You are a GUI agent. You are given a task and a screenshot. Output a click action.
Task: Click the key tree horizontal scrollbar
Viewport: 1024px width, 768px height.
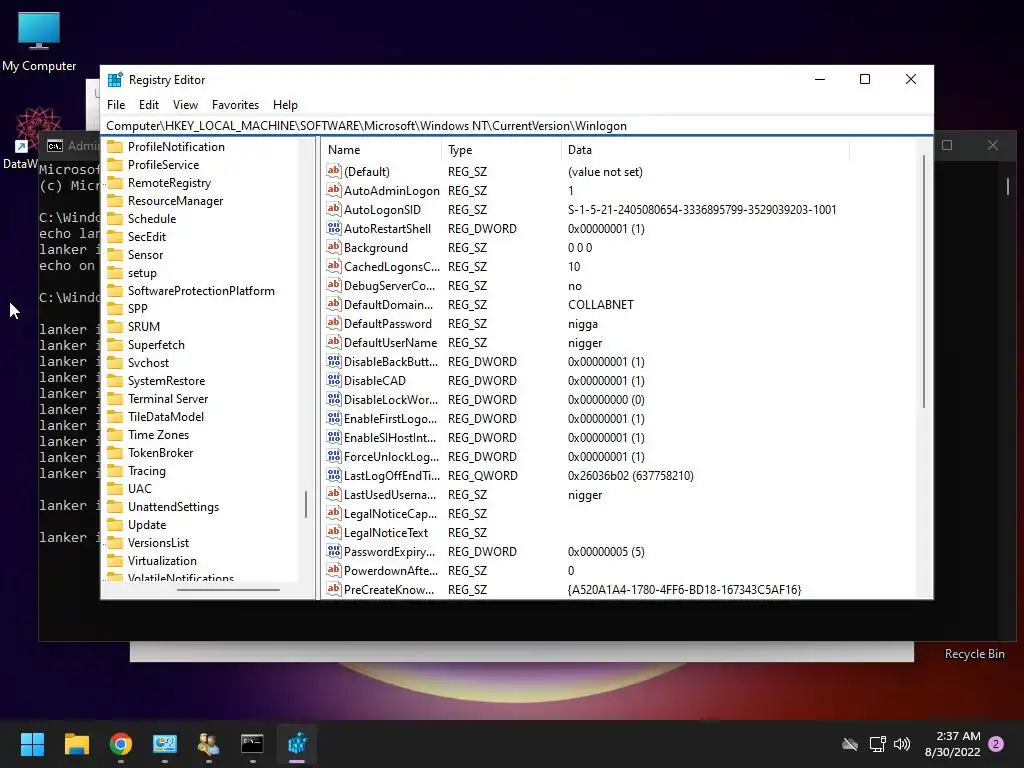228,590
